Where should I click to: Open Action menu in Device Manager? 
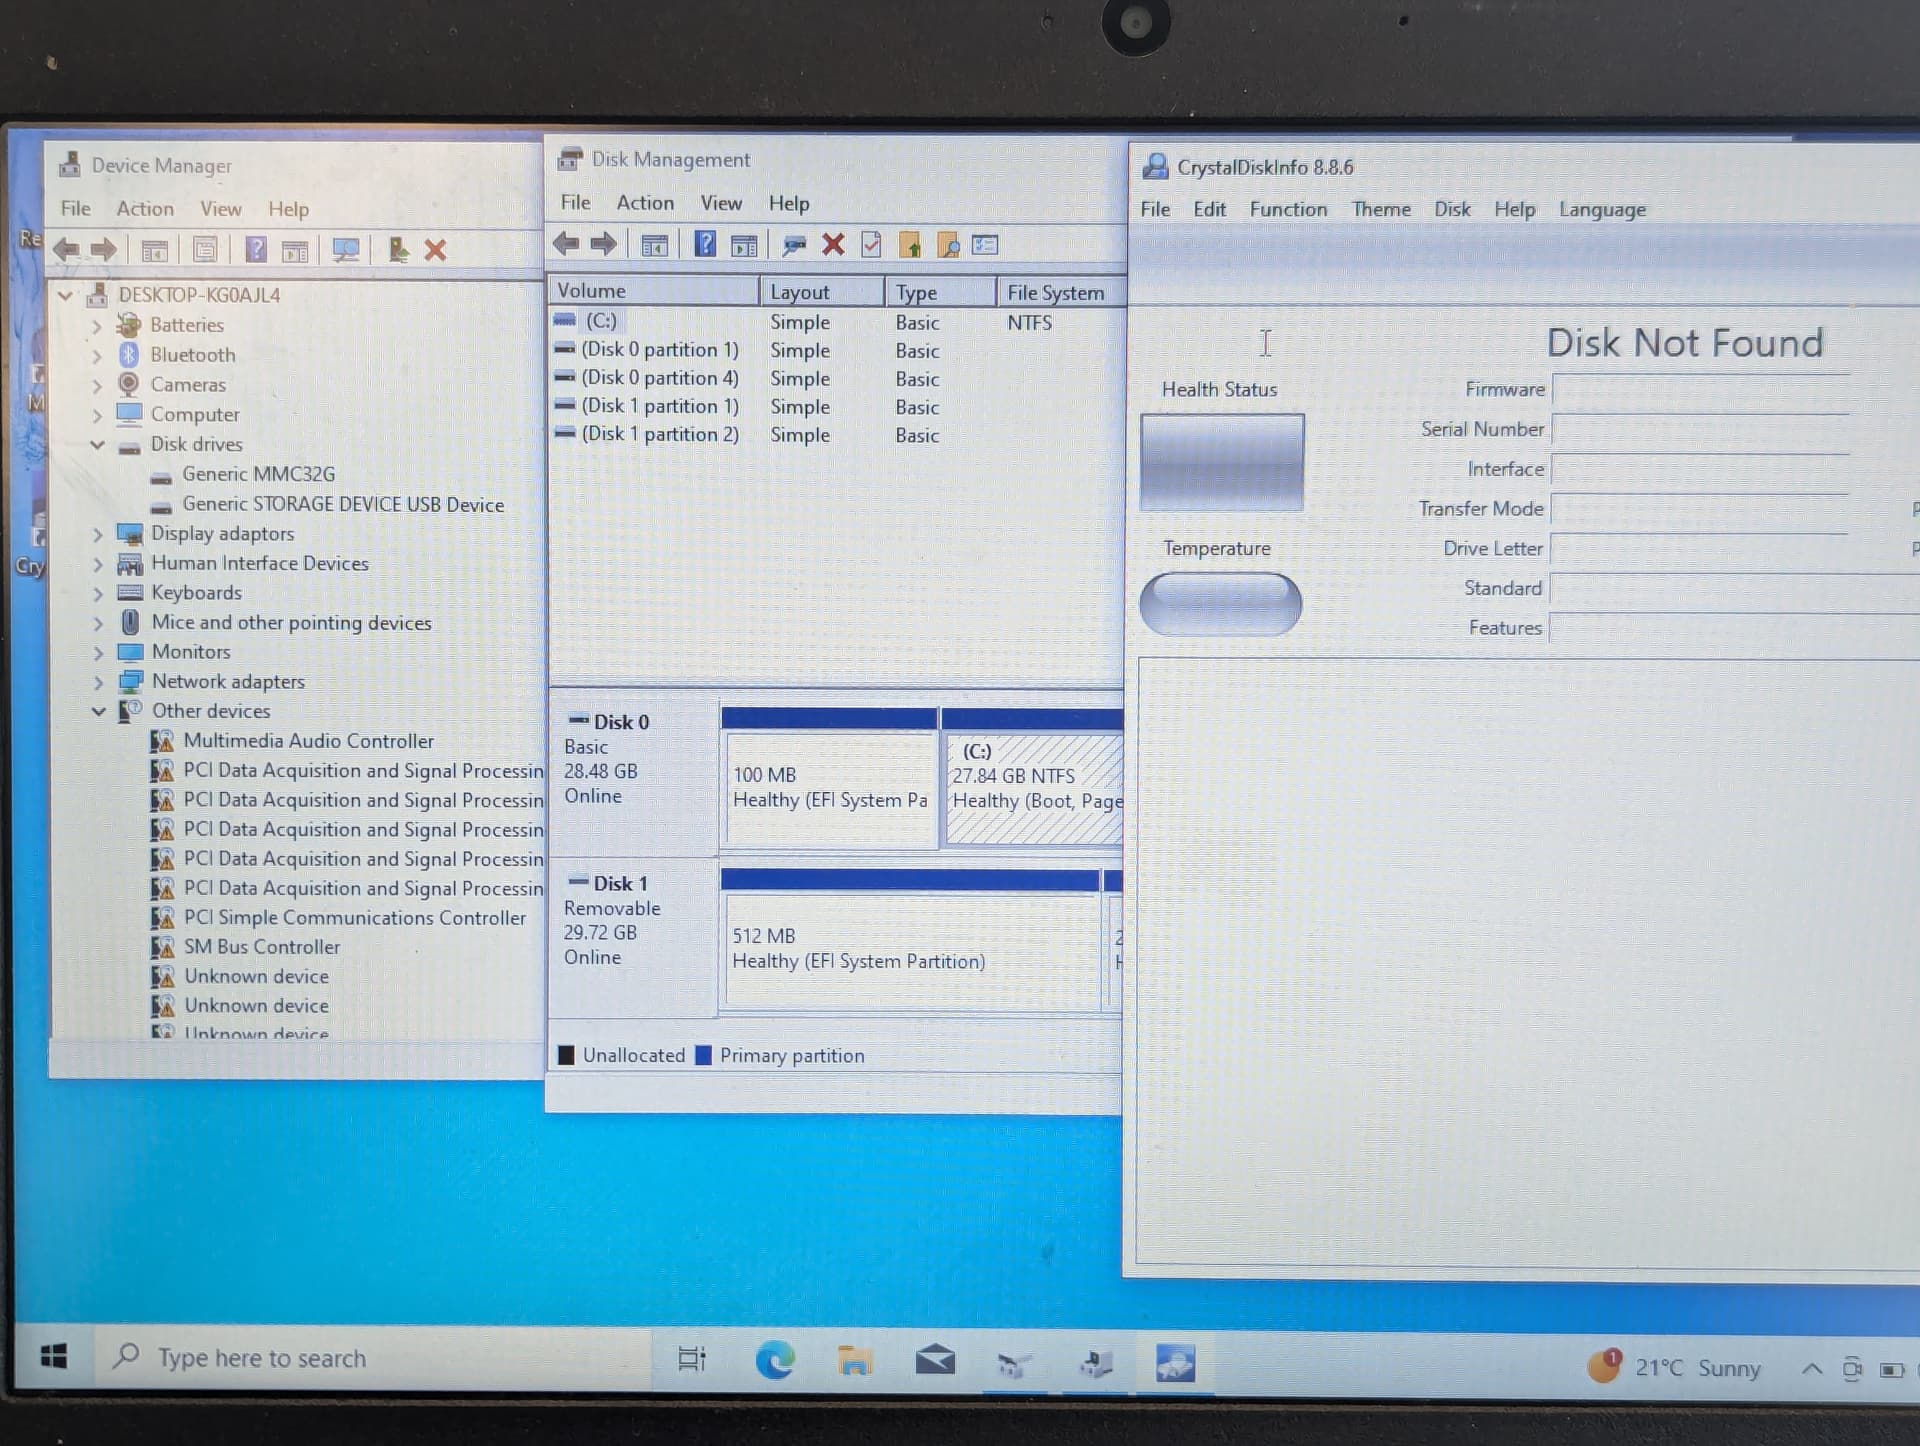point(145,208)
